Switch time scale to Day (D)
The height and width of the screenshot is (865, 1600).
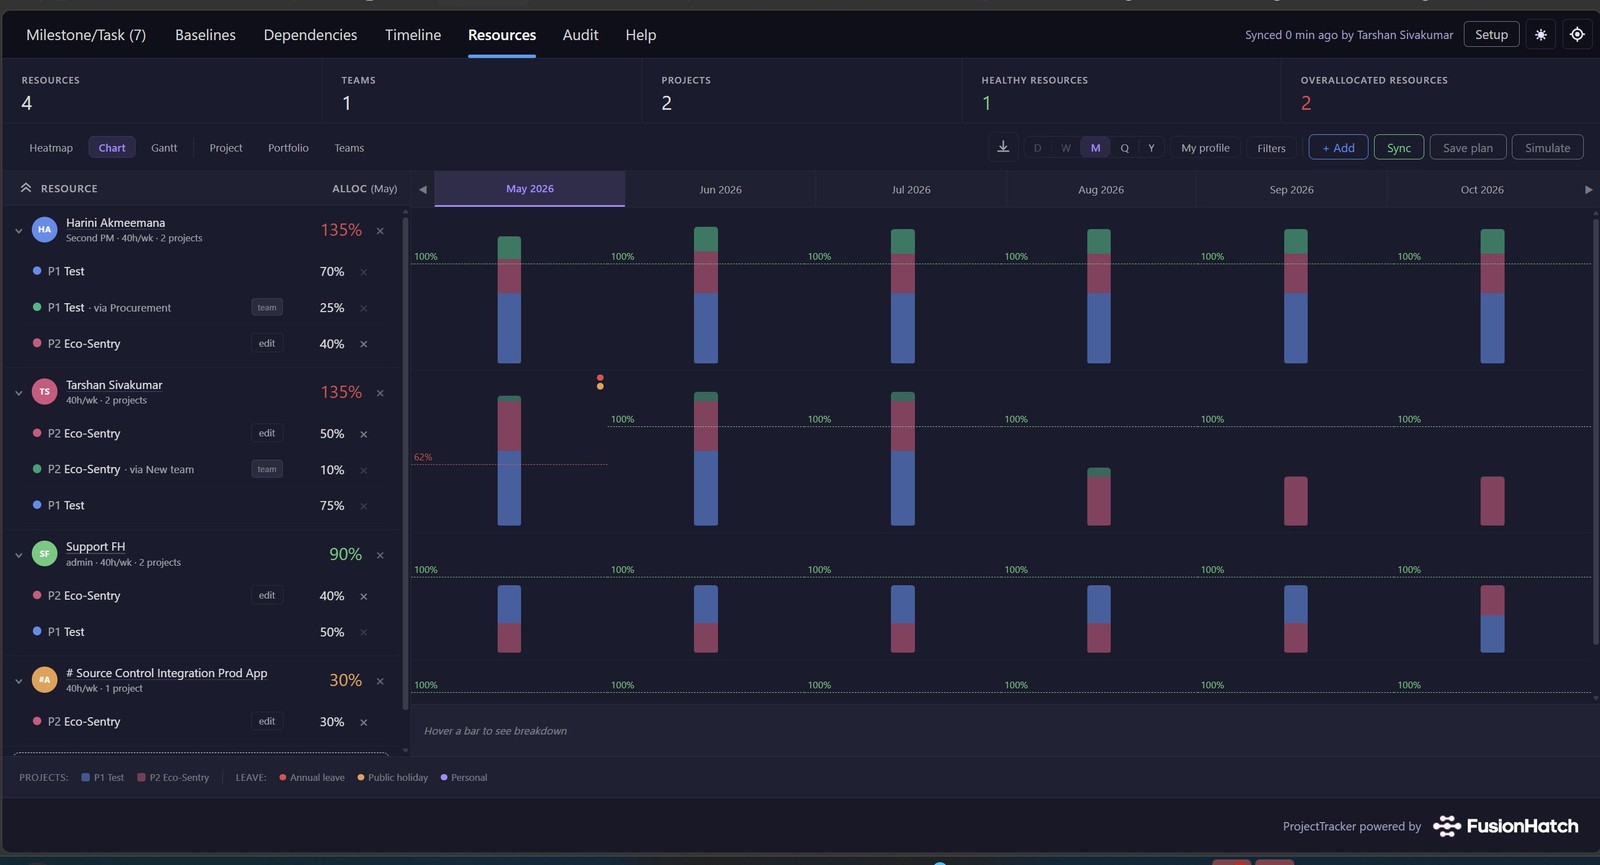coord(1037,148)
